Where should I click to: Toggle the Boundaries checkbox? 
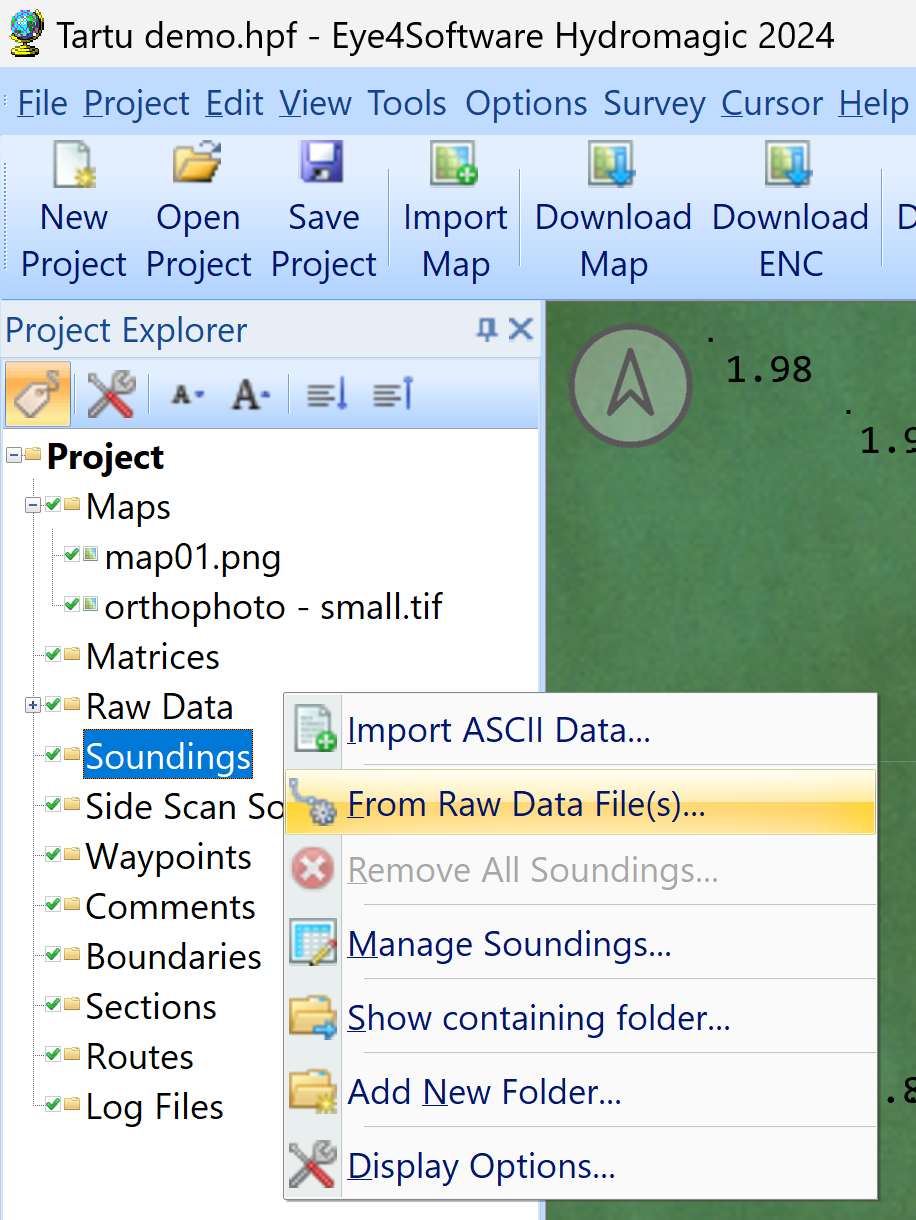[x=53, y=955]
